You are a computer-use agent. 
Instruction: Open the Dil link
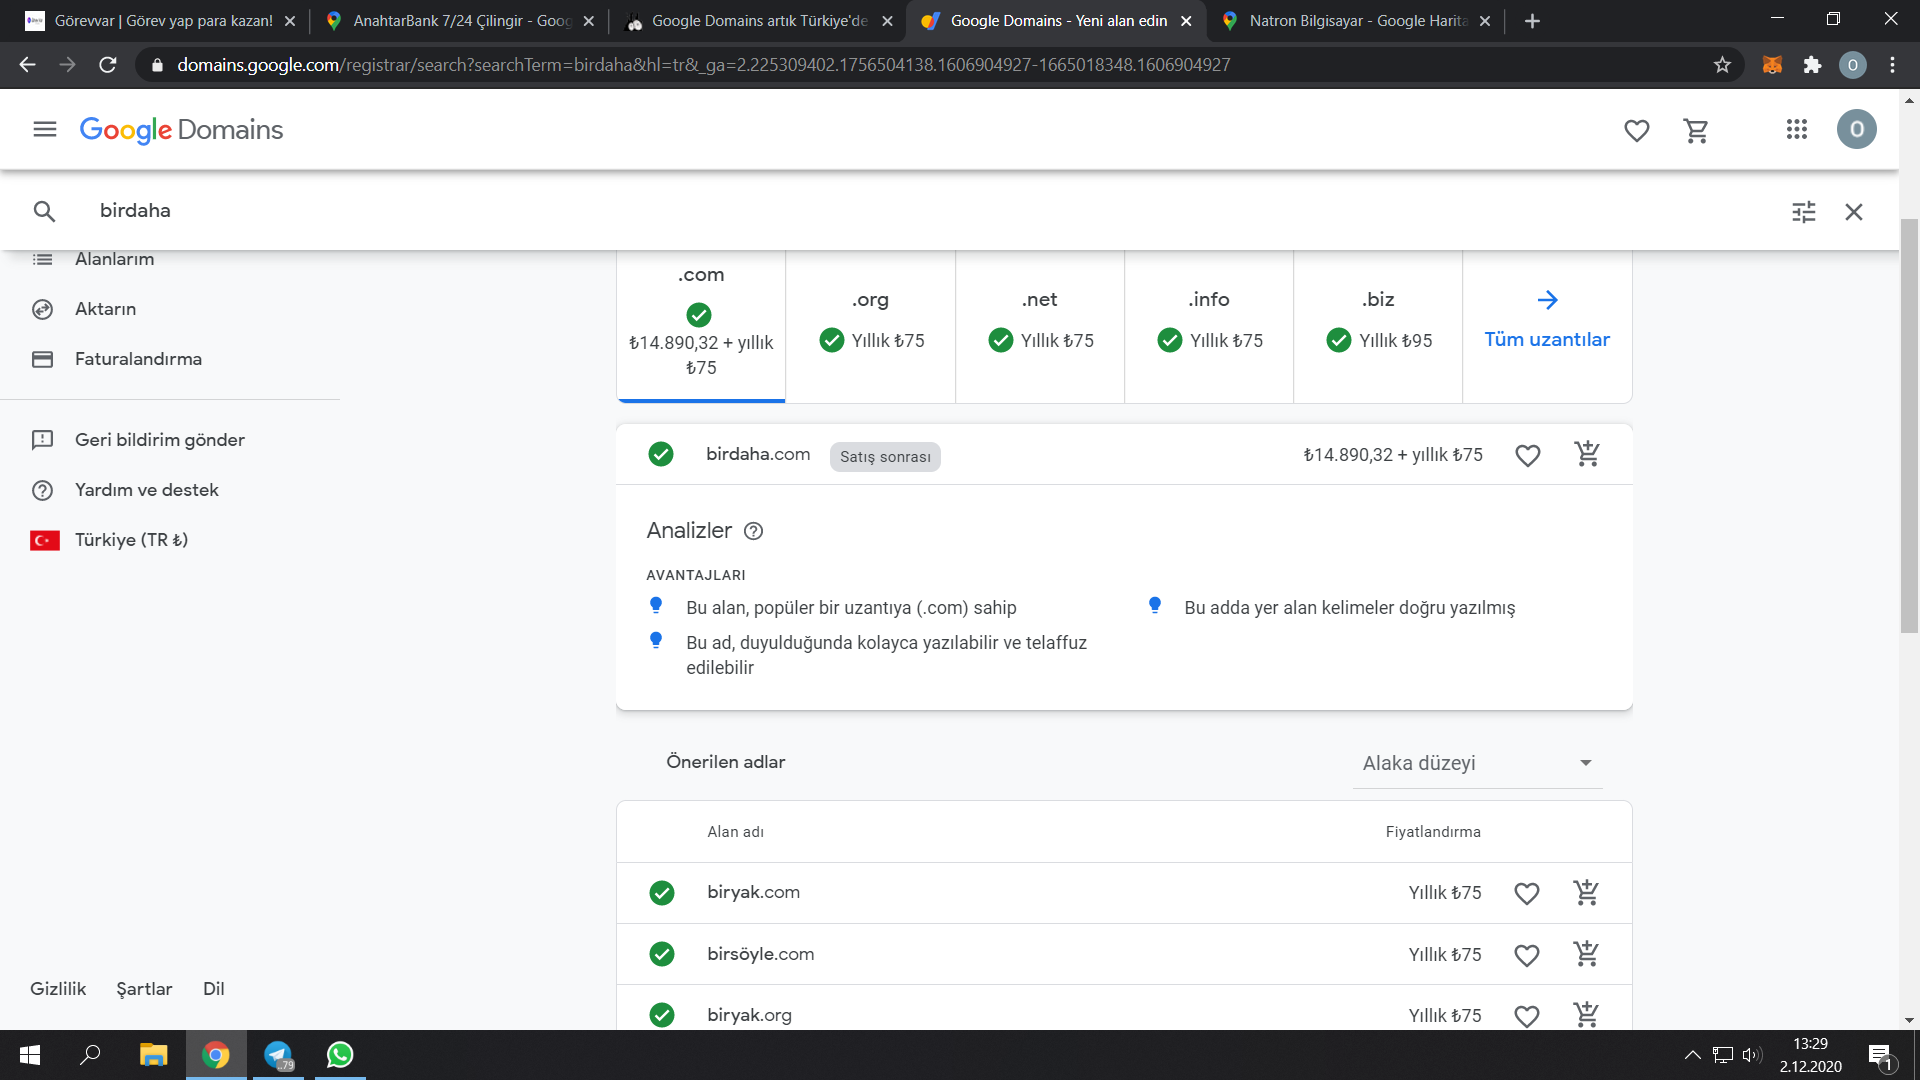(x=214, y=989)
